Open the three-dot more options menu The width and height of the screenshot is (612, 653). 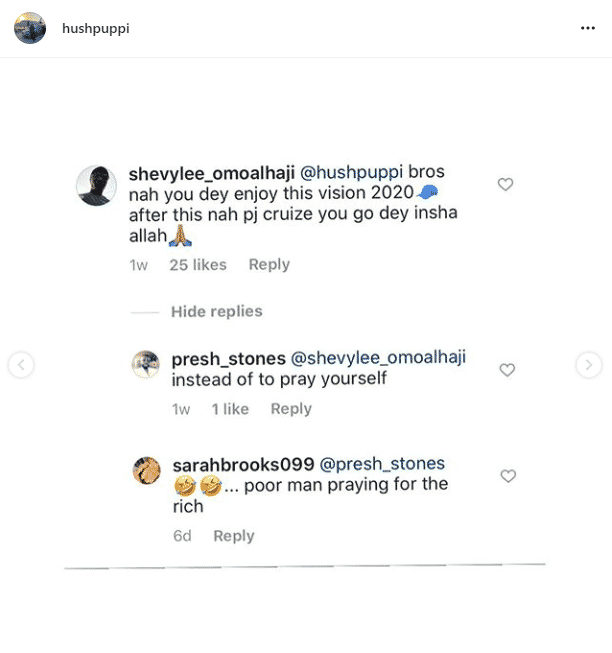588,28
